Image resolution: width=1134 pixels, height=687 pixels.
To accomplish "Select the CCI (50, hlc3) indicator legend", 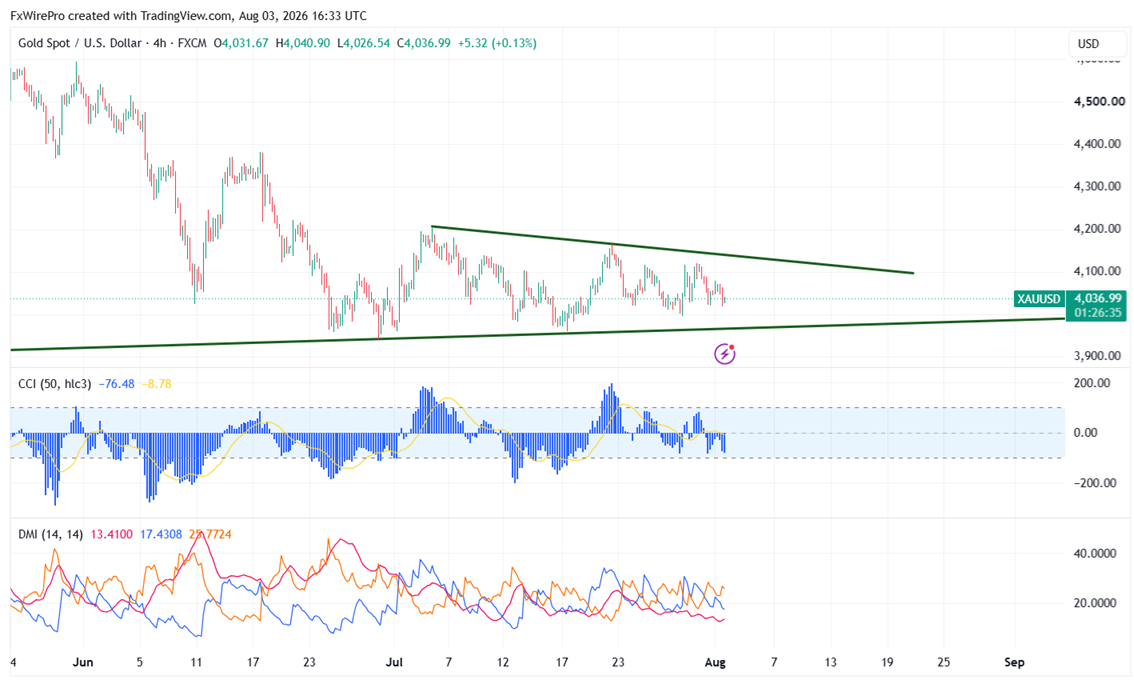I will [x=54, y=384].
